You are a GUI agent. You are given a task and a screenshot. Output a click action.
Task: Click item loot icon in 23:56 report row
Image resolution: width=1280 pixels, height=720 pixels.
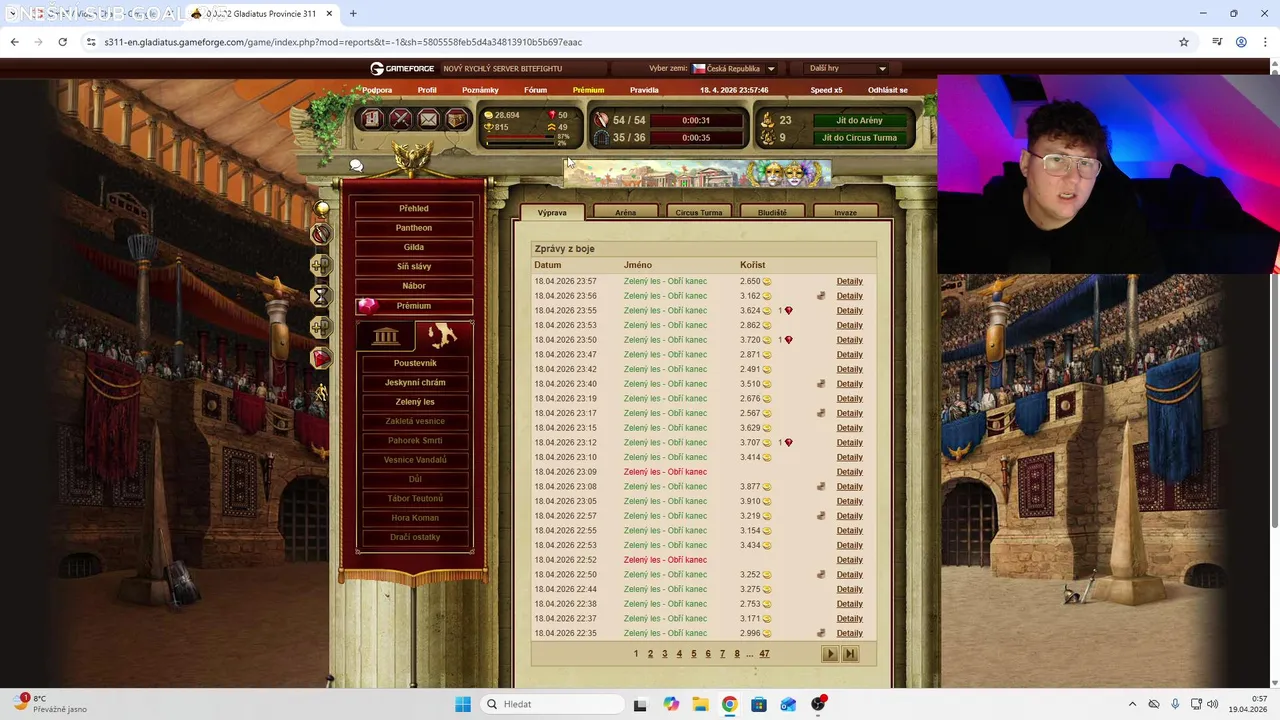coord(821,296)
